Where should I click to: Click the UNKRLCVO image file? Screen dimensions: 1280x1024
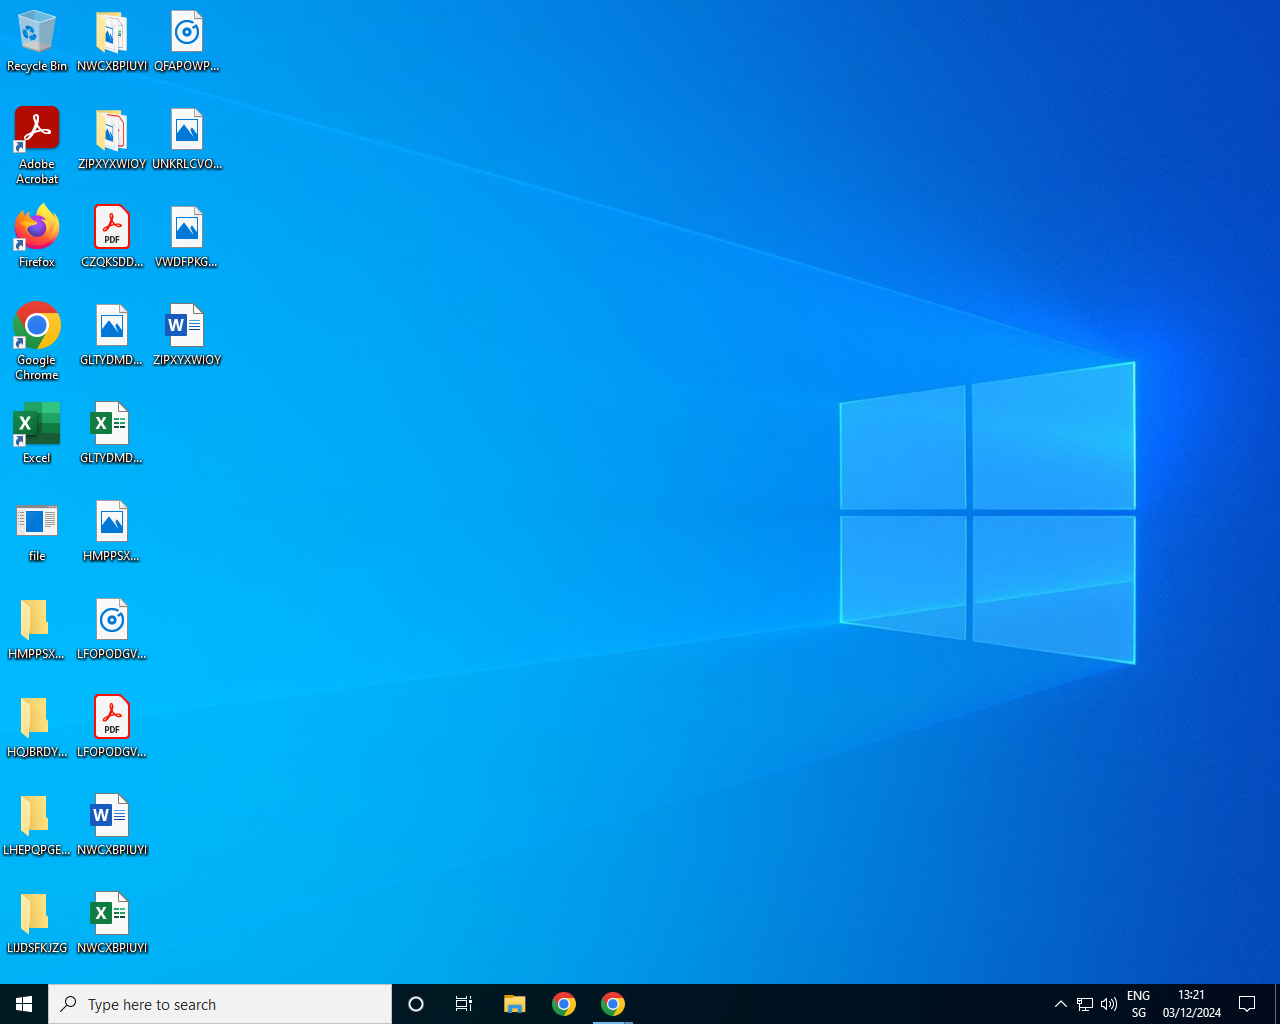187,138
